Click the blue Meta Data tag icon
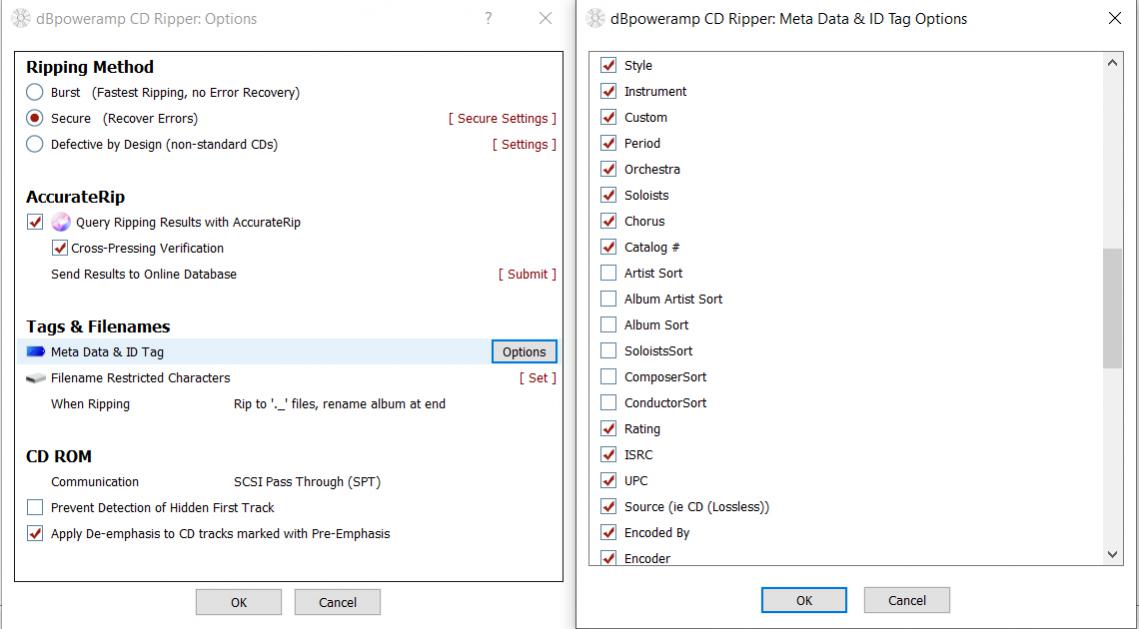This screenshot has width=1139, height=629. tap(35, 352)
